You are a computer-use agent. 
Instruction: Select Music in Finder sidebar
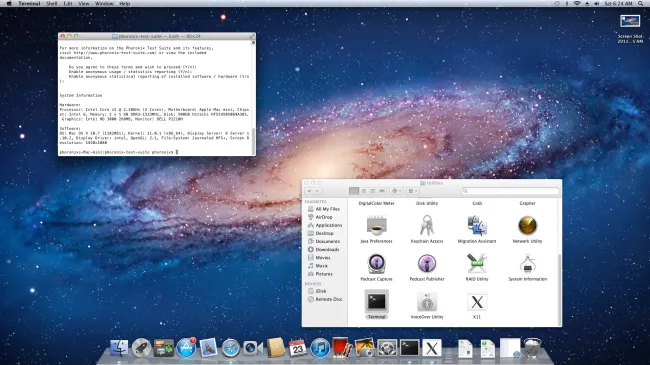318,266
